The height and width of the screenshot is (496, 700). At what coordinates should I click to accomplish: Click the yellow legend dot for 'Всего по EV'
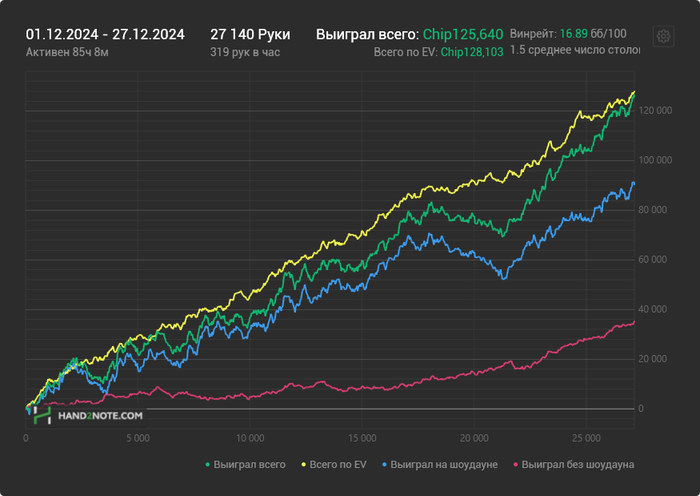[304, 465]
